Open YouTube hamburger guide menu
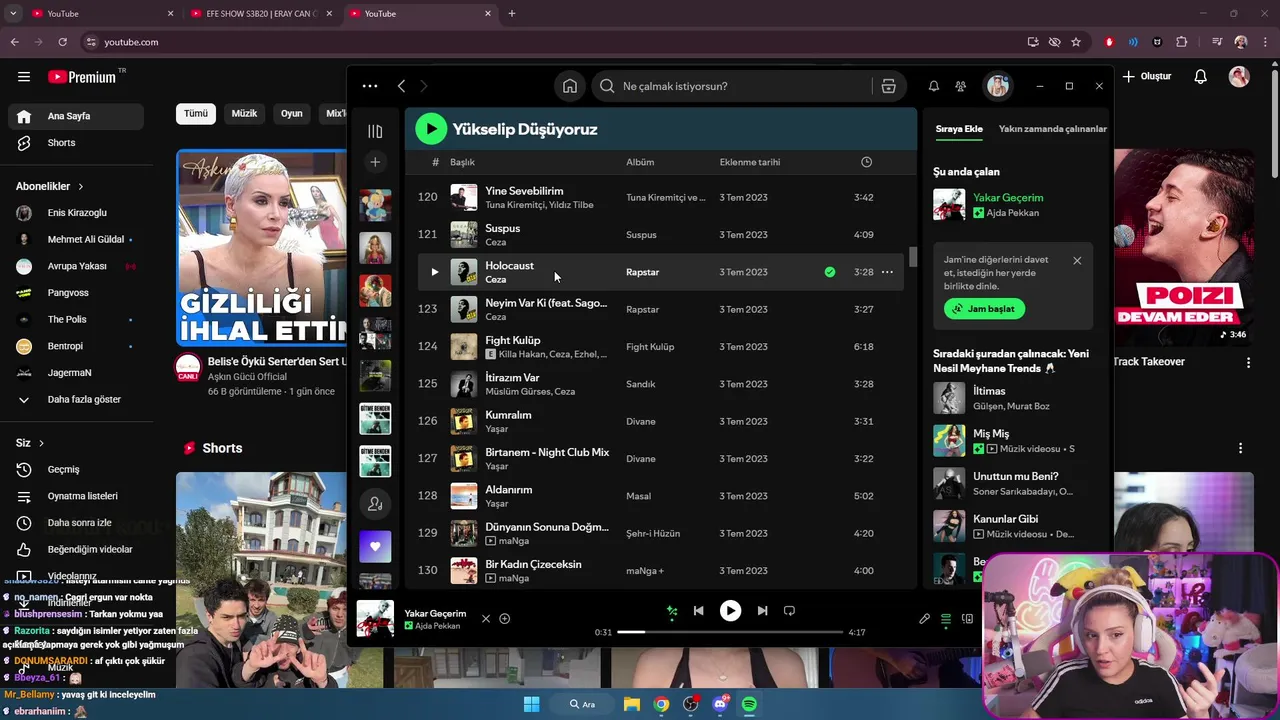Screen dimensions: 1280x720 coord(24,77)
